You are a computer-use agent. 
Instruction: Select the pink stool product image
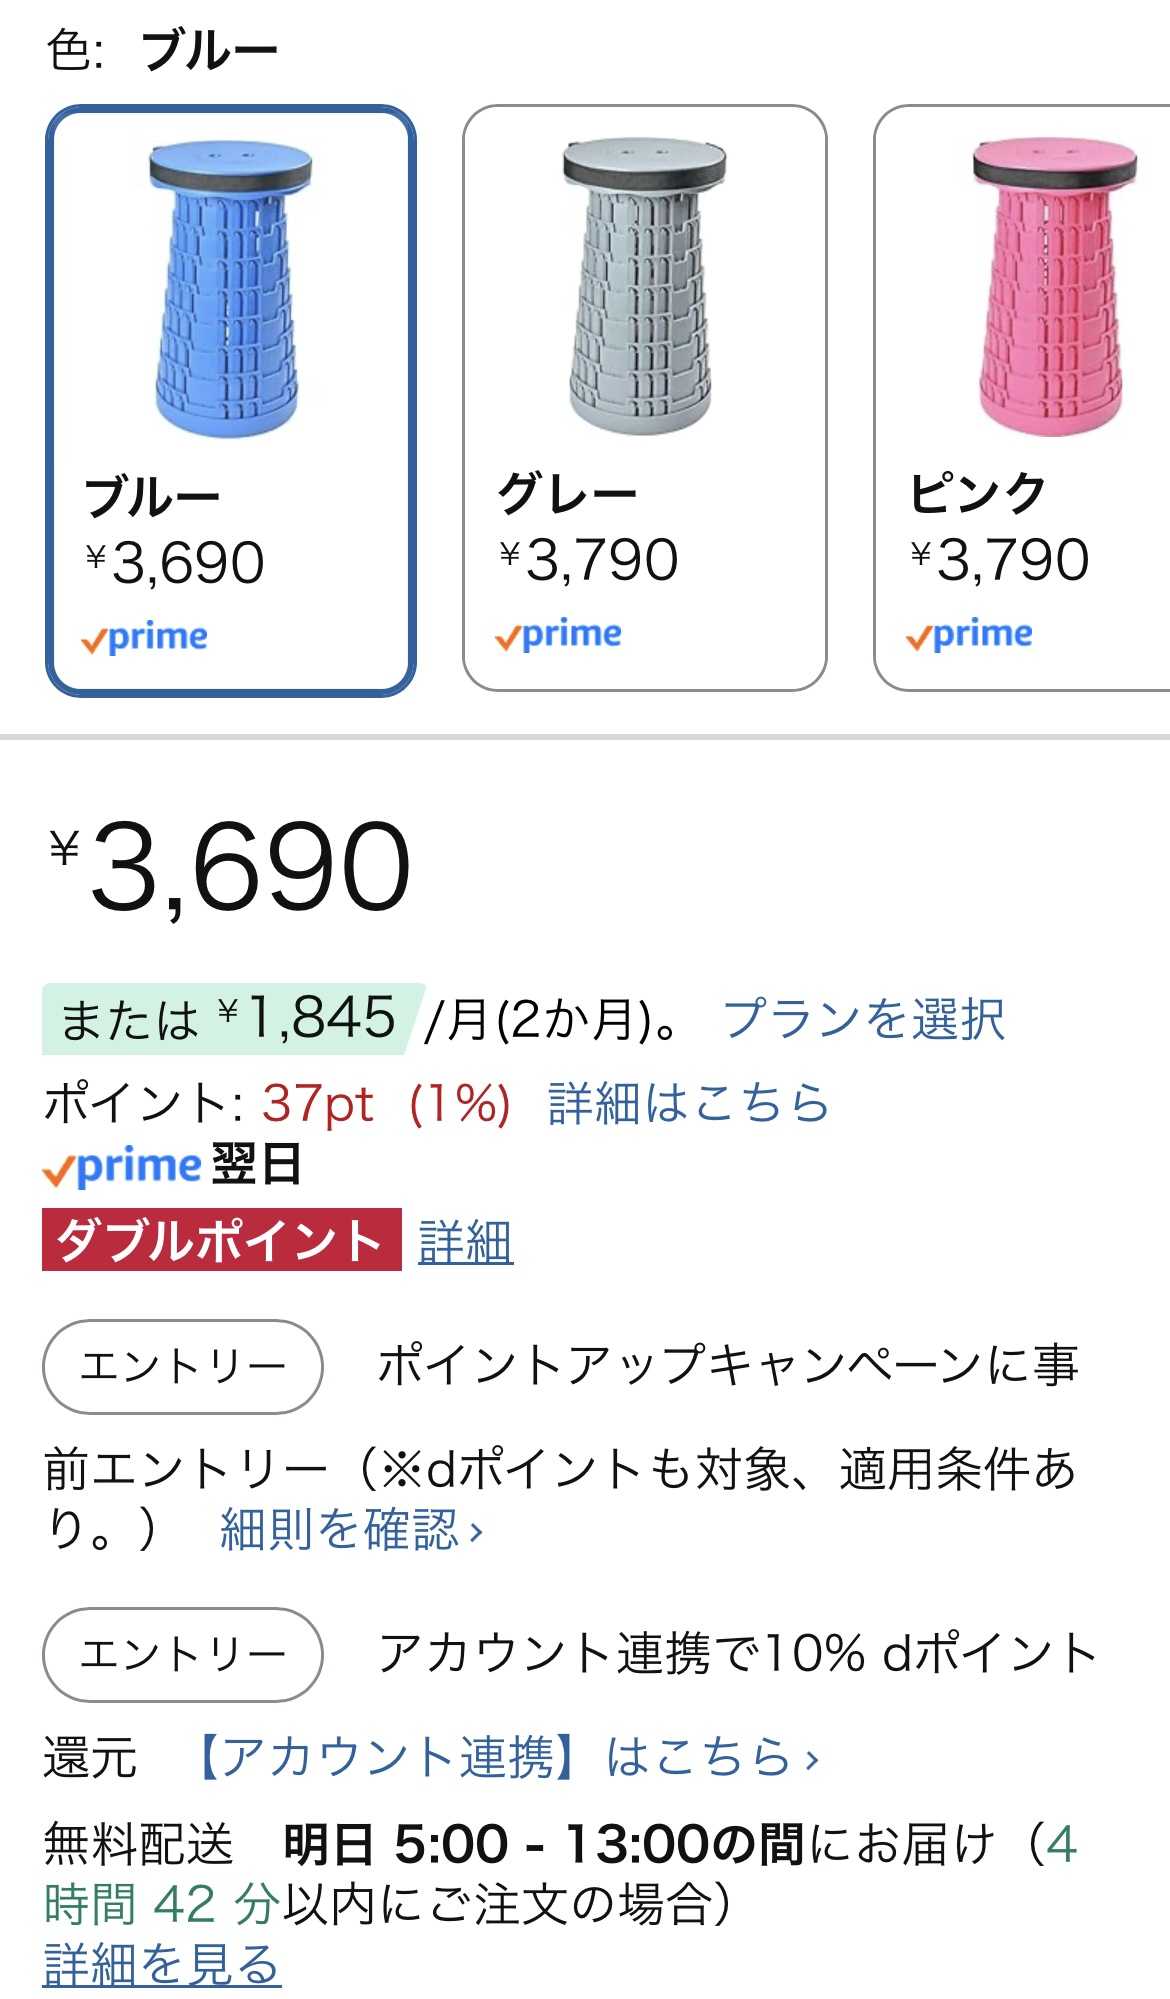tap(1055, 287)
